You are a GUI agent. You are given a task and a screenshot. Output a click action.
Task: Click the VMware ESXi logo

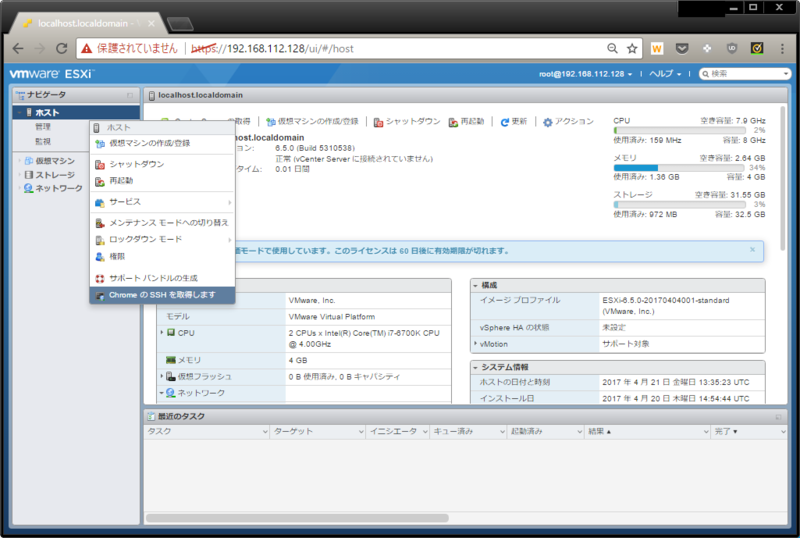[x=51, y=74]
